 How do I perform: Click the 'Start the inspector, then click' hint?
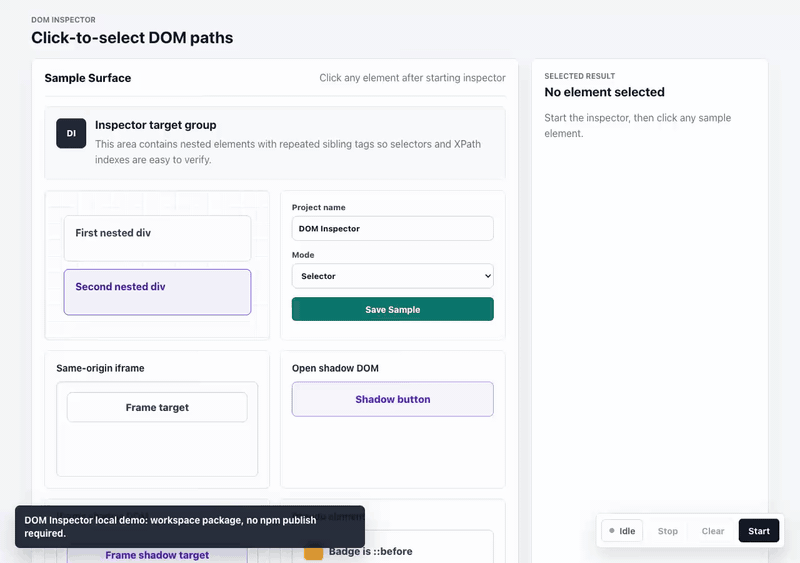click(638, 126)
